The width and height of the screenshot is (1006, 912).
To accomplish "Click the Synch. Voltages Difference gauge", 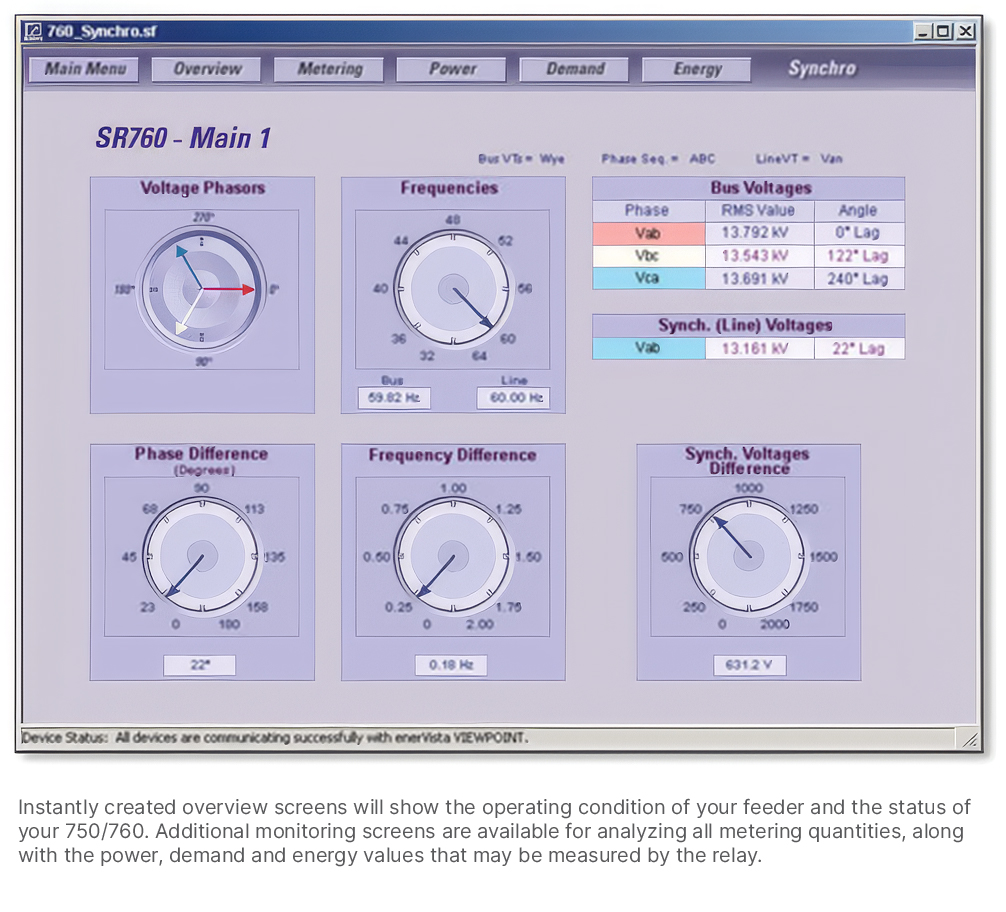I will [748, 556].
